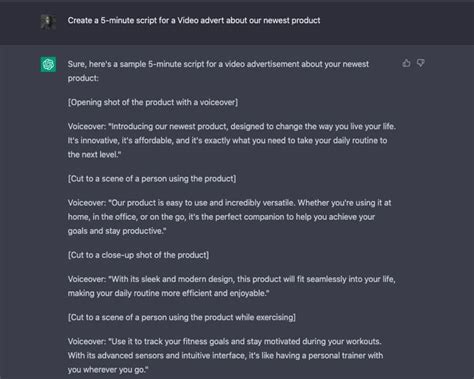Click the "It's innovative, it's affordable" line
Screen dimensions: 474x379
pos(227,141)
